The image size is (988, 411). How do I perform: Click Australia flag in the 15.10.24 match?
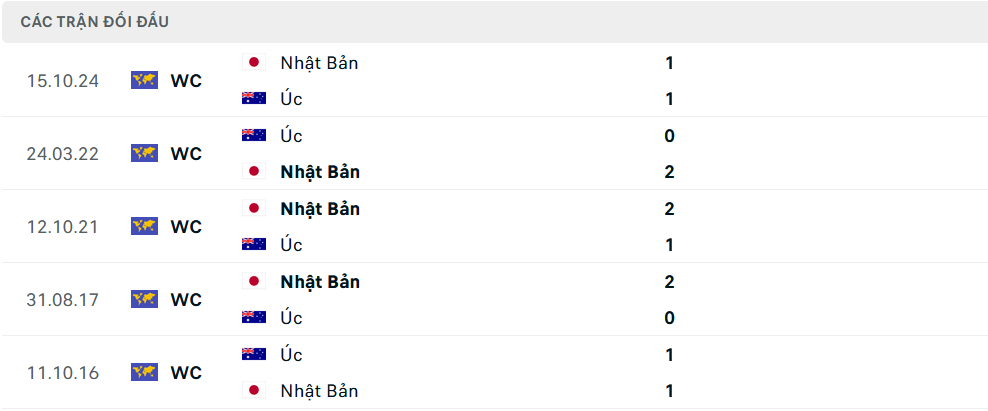(254, 98)
